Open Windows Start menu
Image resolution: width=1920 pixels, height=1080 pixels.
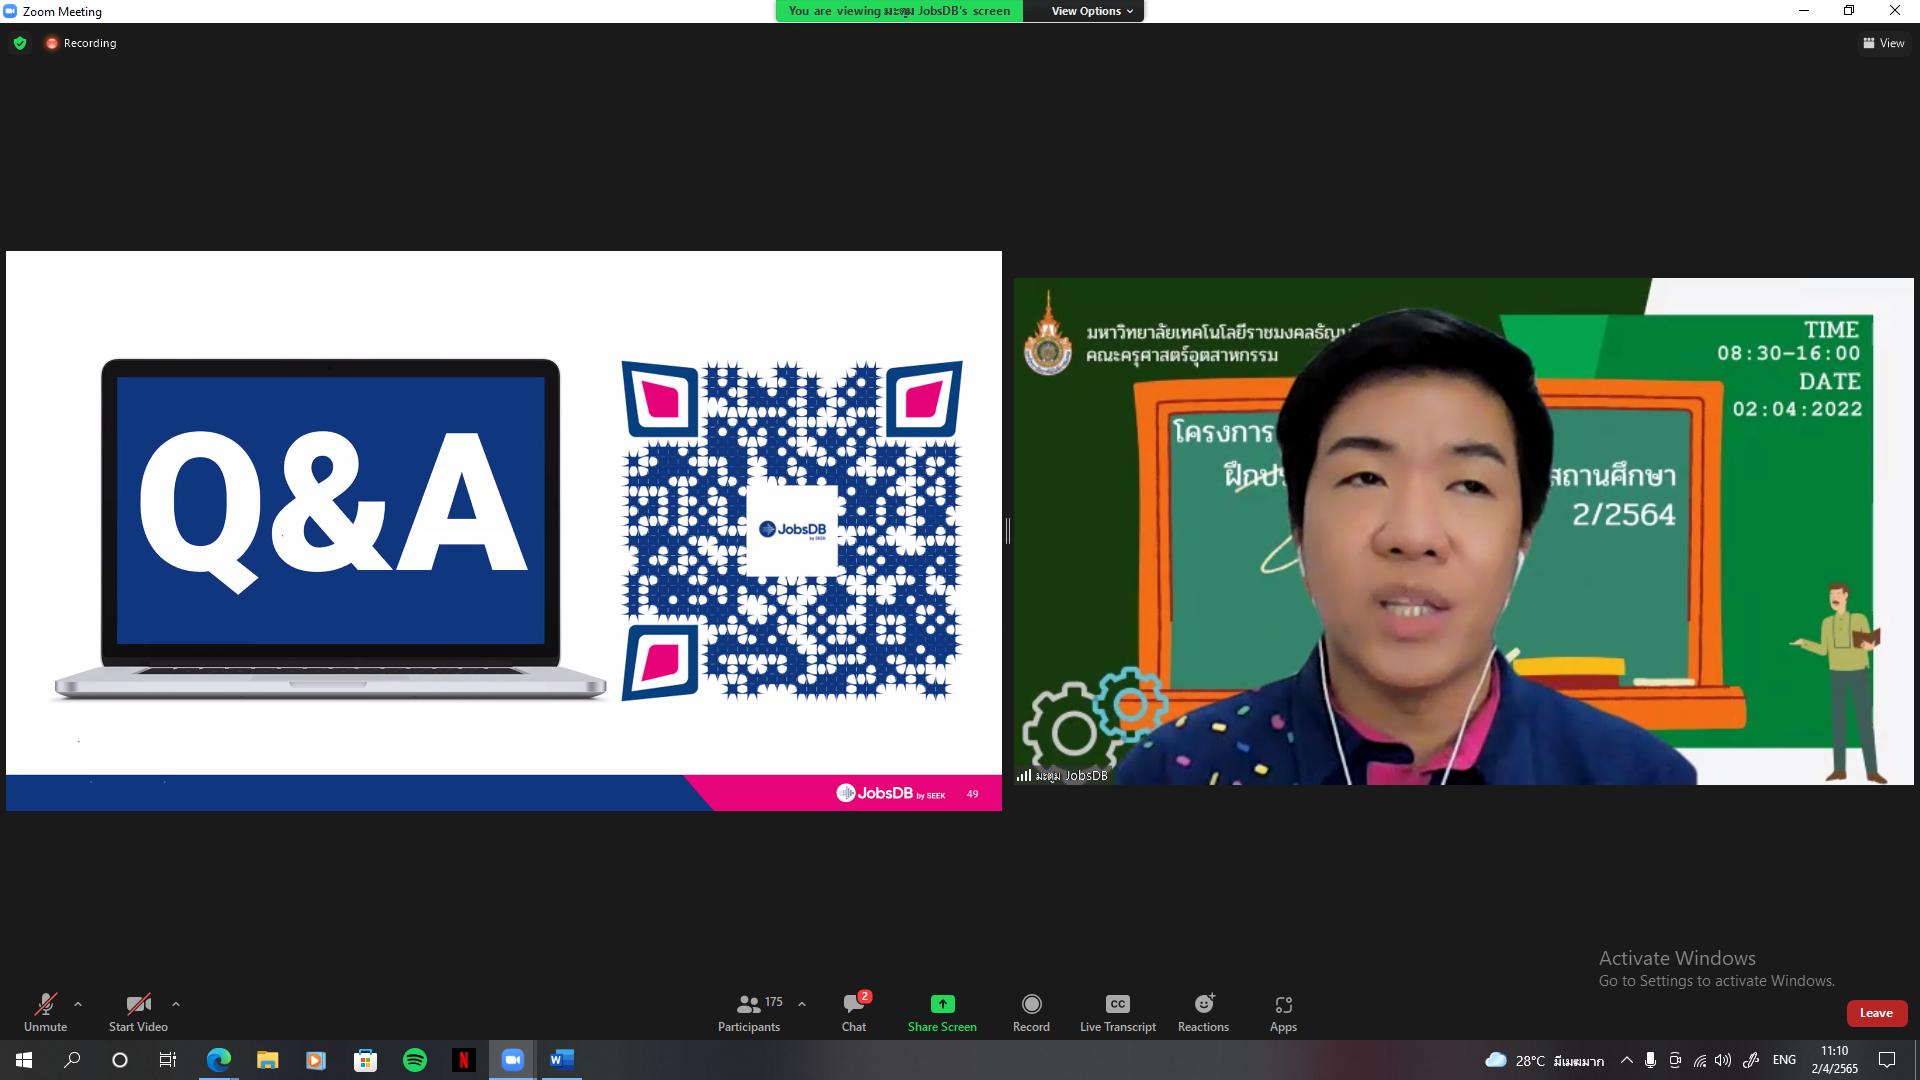(24, 1060)
